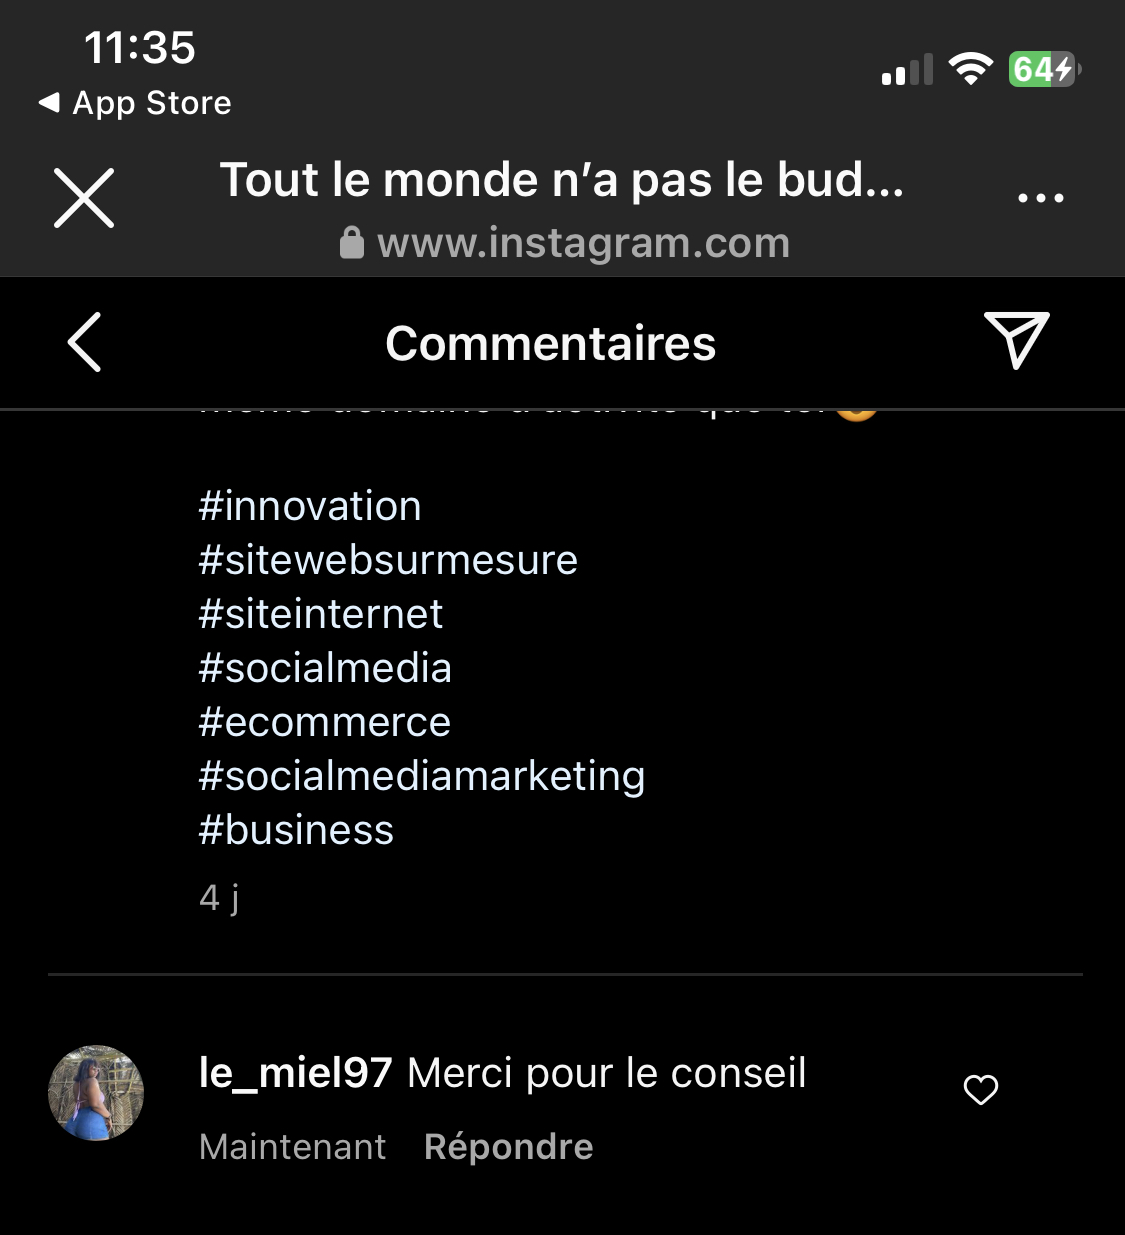Open the #innovation hashtag
This screenshot has width=1125, height=1235.
(x=310, y=506)
